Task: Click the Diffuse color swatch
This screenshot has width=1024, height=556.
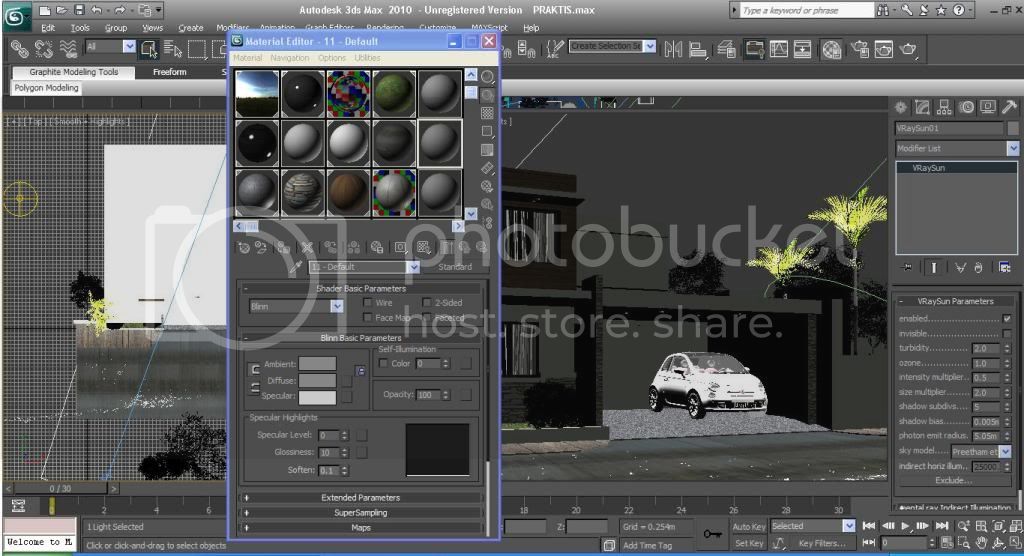Action: pos(317,380)
